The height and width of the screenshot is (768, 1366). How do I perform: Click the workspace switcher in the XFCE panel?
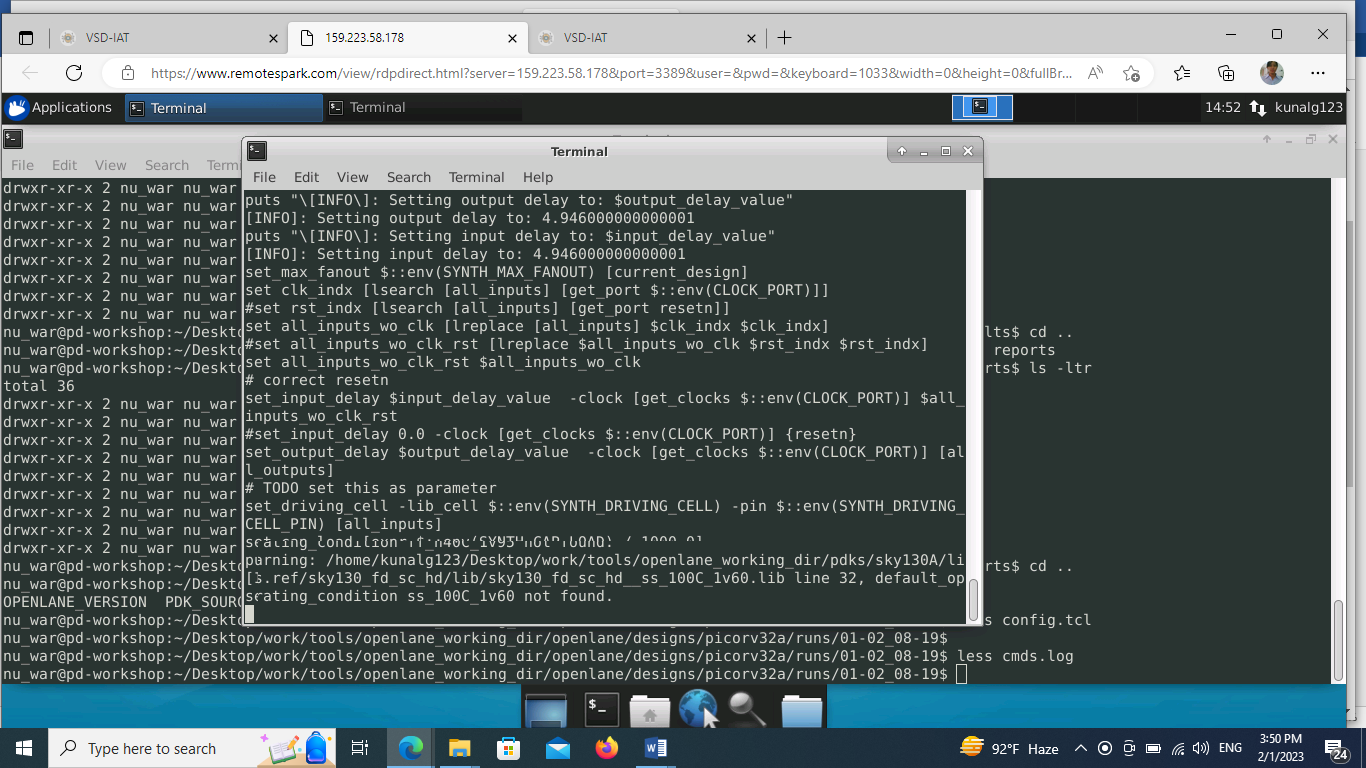pyautogui.click(x=983, y=107)
